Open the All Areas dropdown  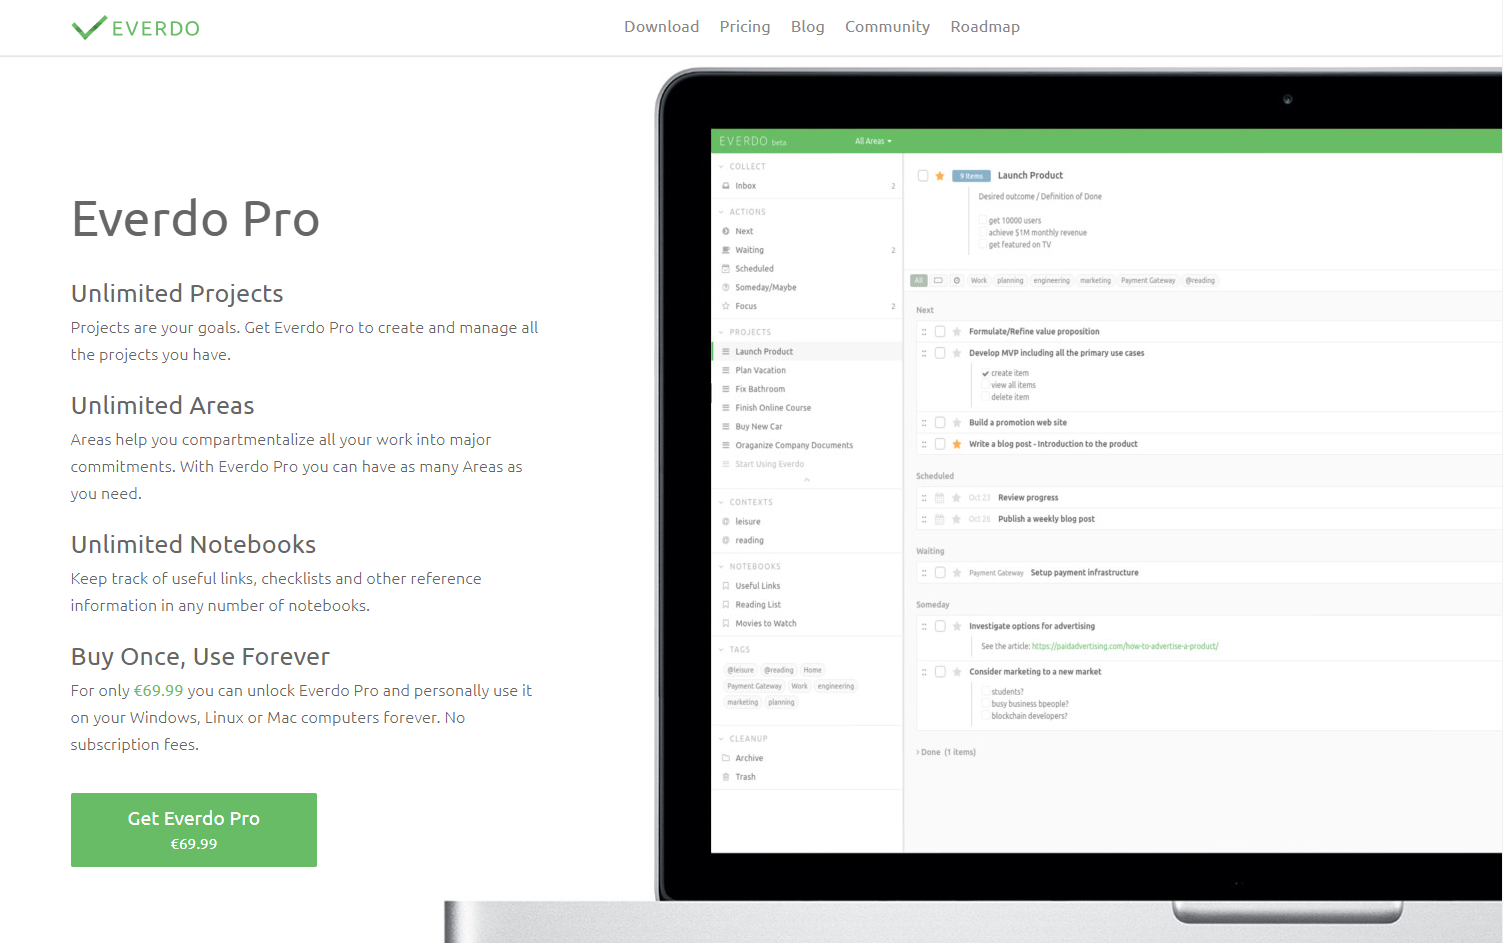click(x=873, y=141)
